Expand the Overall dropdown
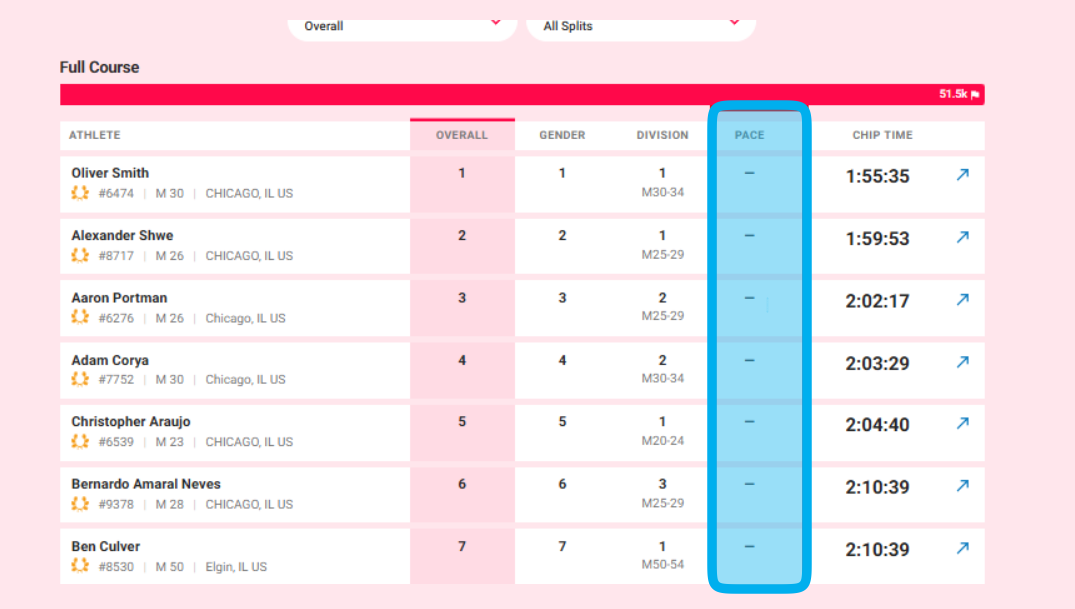1075x609 pixels. (402, 26)
